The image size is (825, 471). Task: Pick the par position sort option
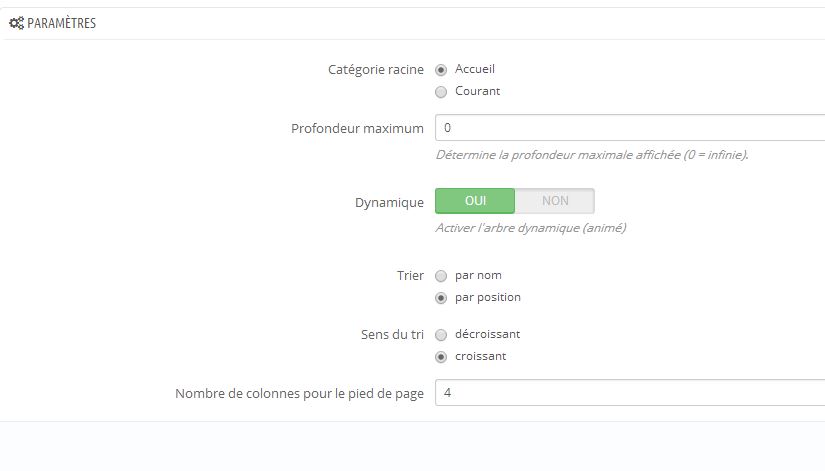(441, 298)
